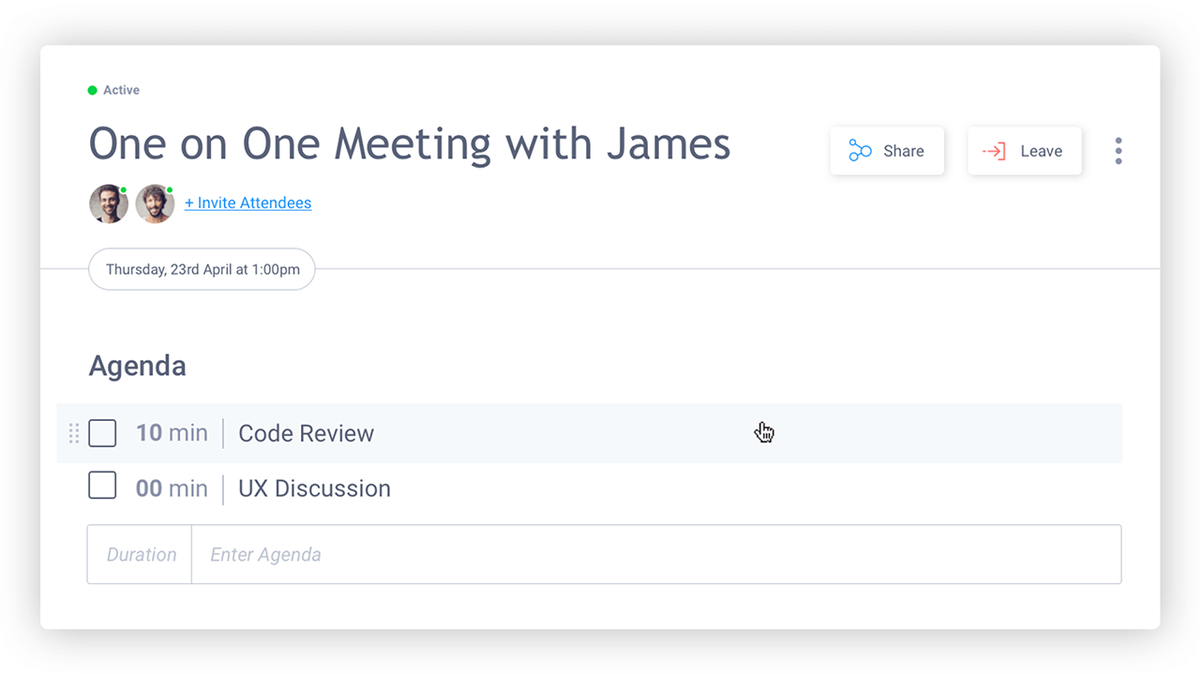Image resolution: width=1200 pixels, height=675 pixels.
Task: Click the drag handle beside Code Review
Action: [x=74, y=433]
